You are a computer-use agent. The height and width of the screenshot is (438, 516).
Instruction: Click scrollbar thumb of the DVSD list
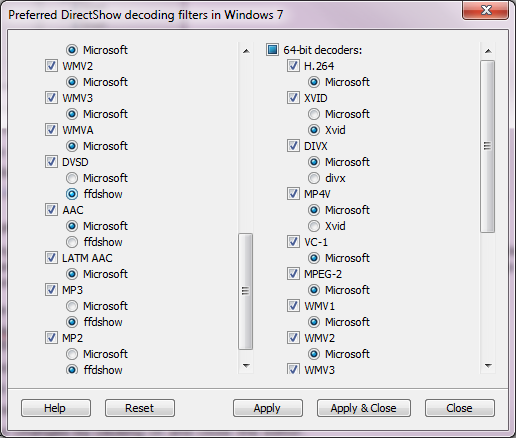[x=246, y=291]
